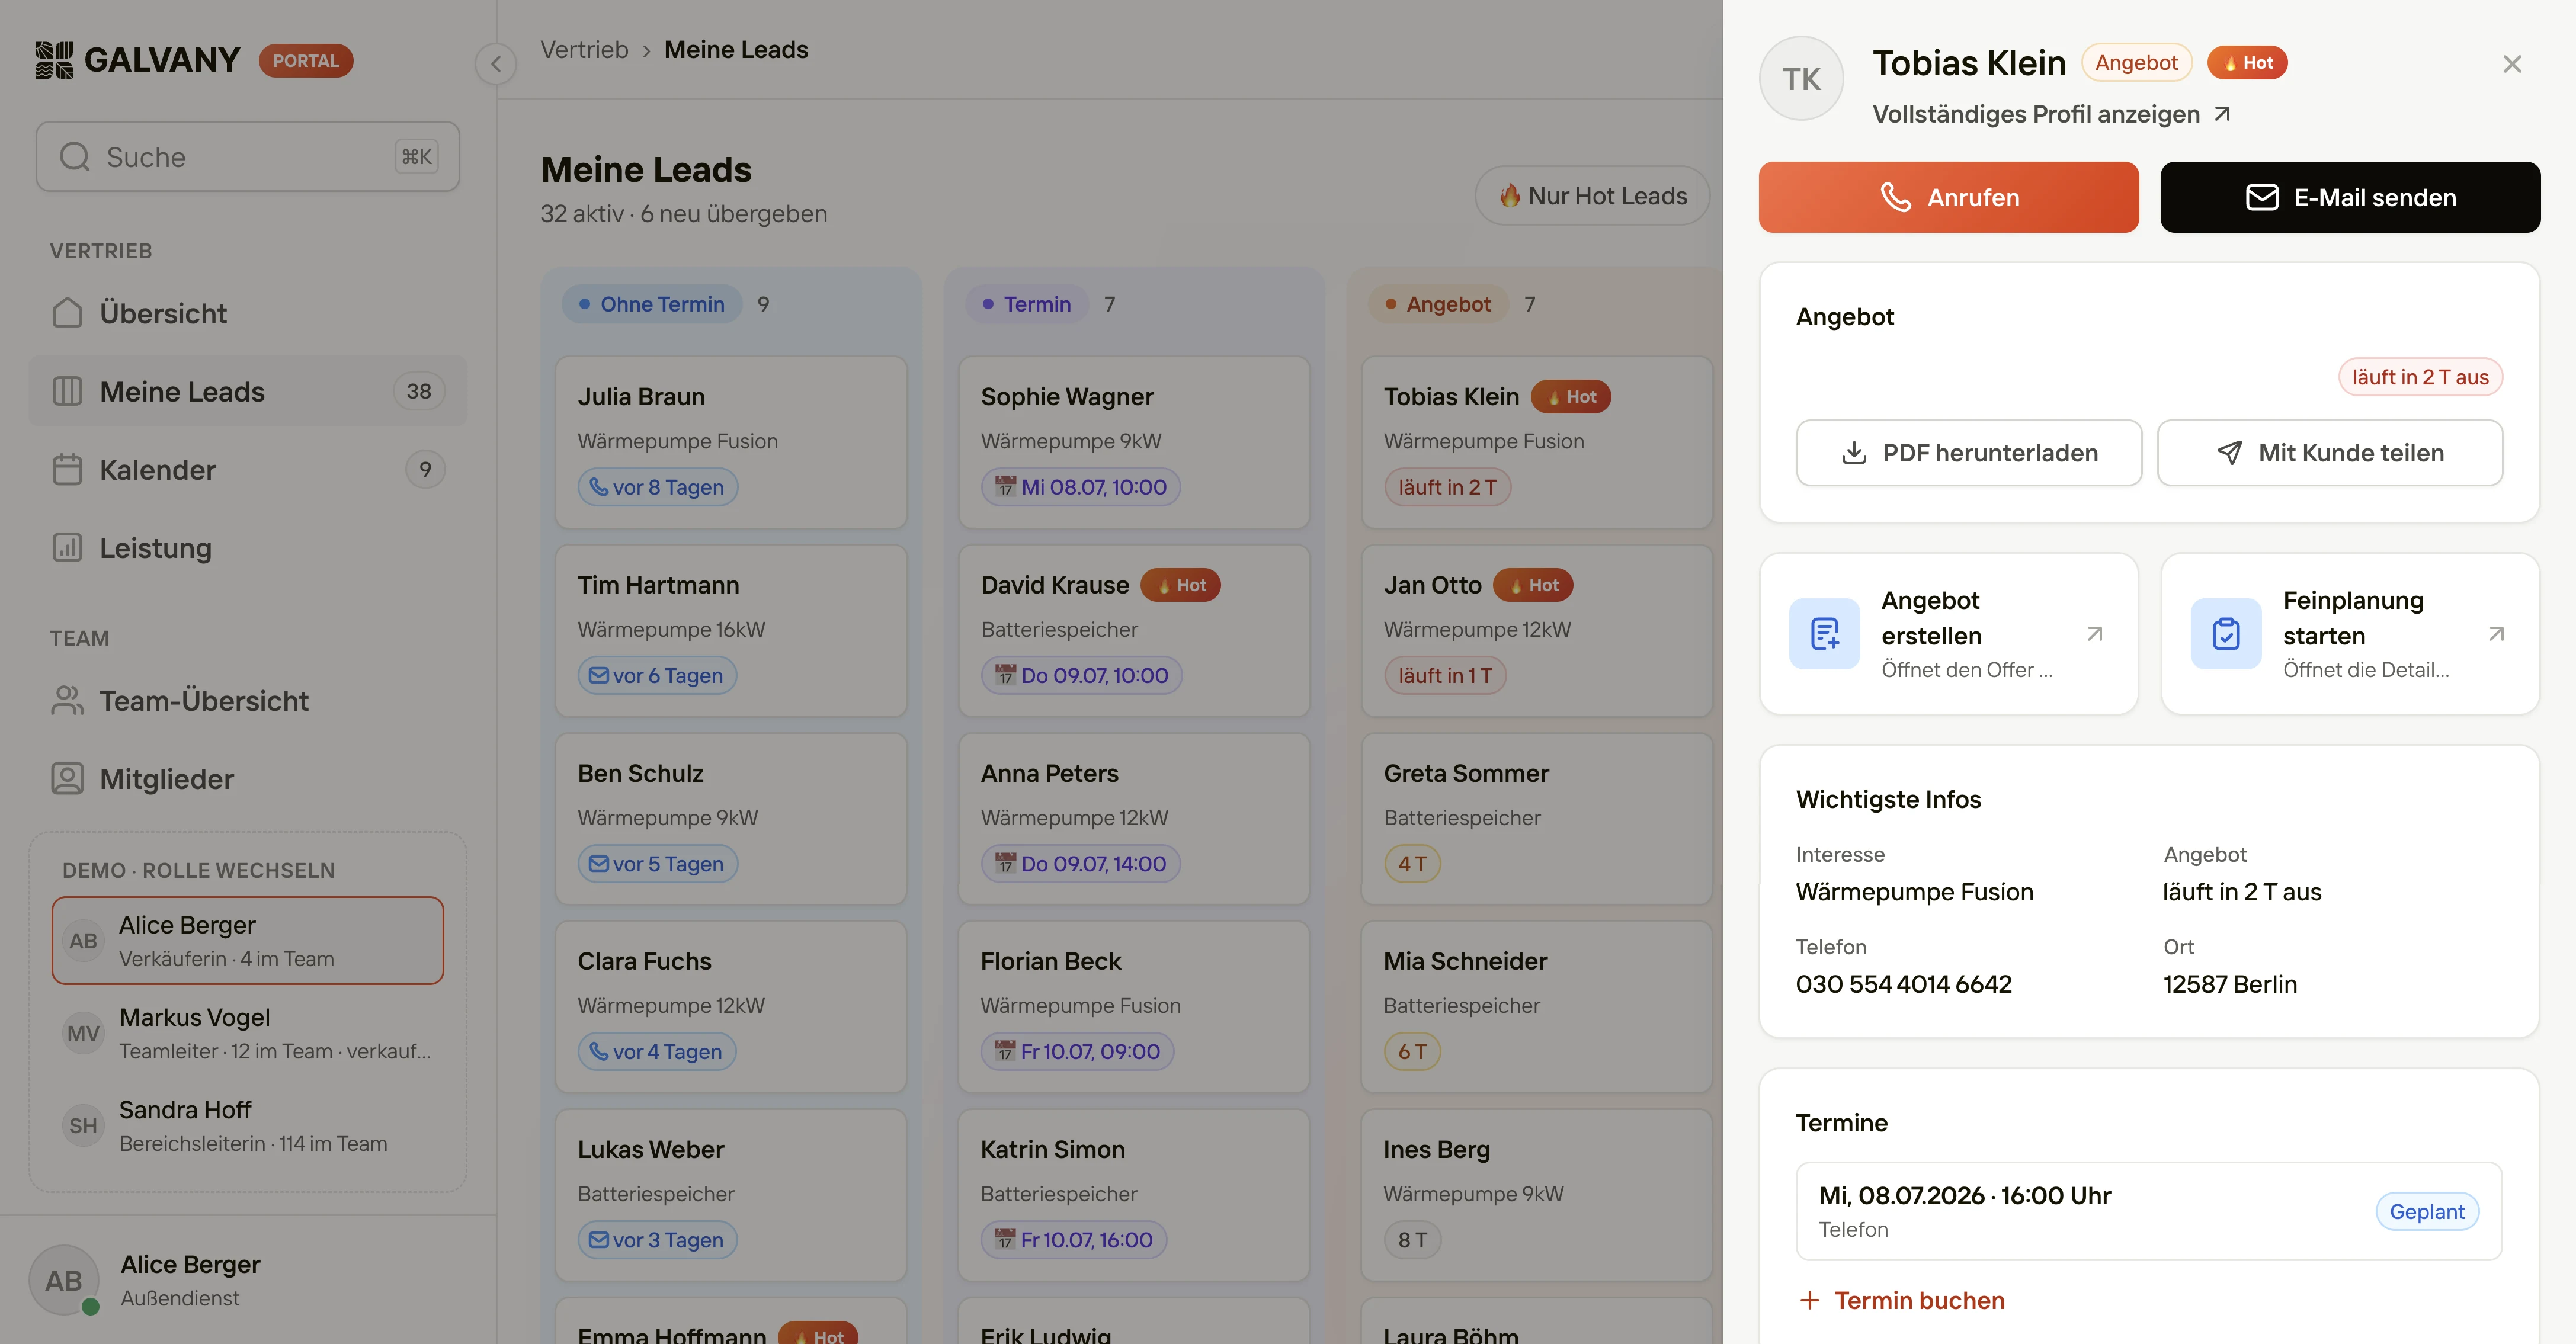Screen dimensions: 2576x1344
Task: Click the Anrufen call button
Action: (1949, 197)
